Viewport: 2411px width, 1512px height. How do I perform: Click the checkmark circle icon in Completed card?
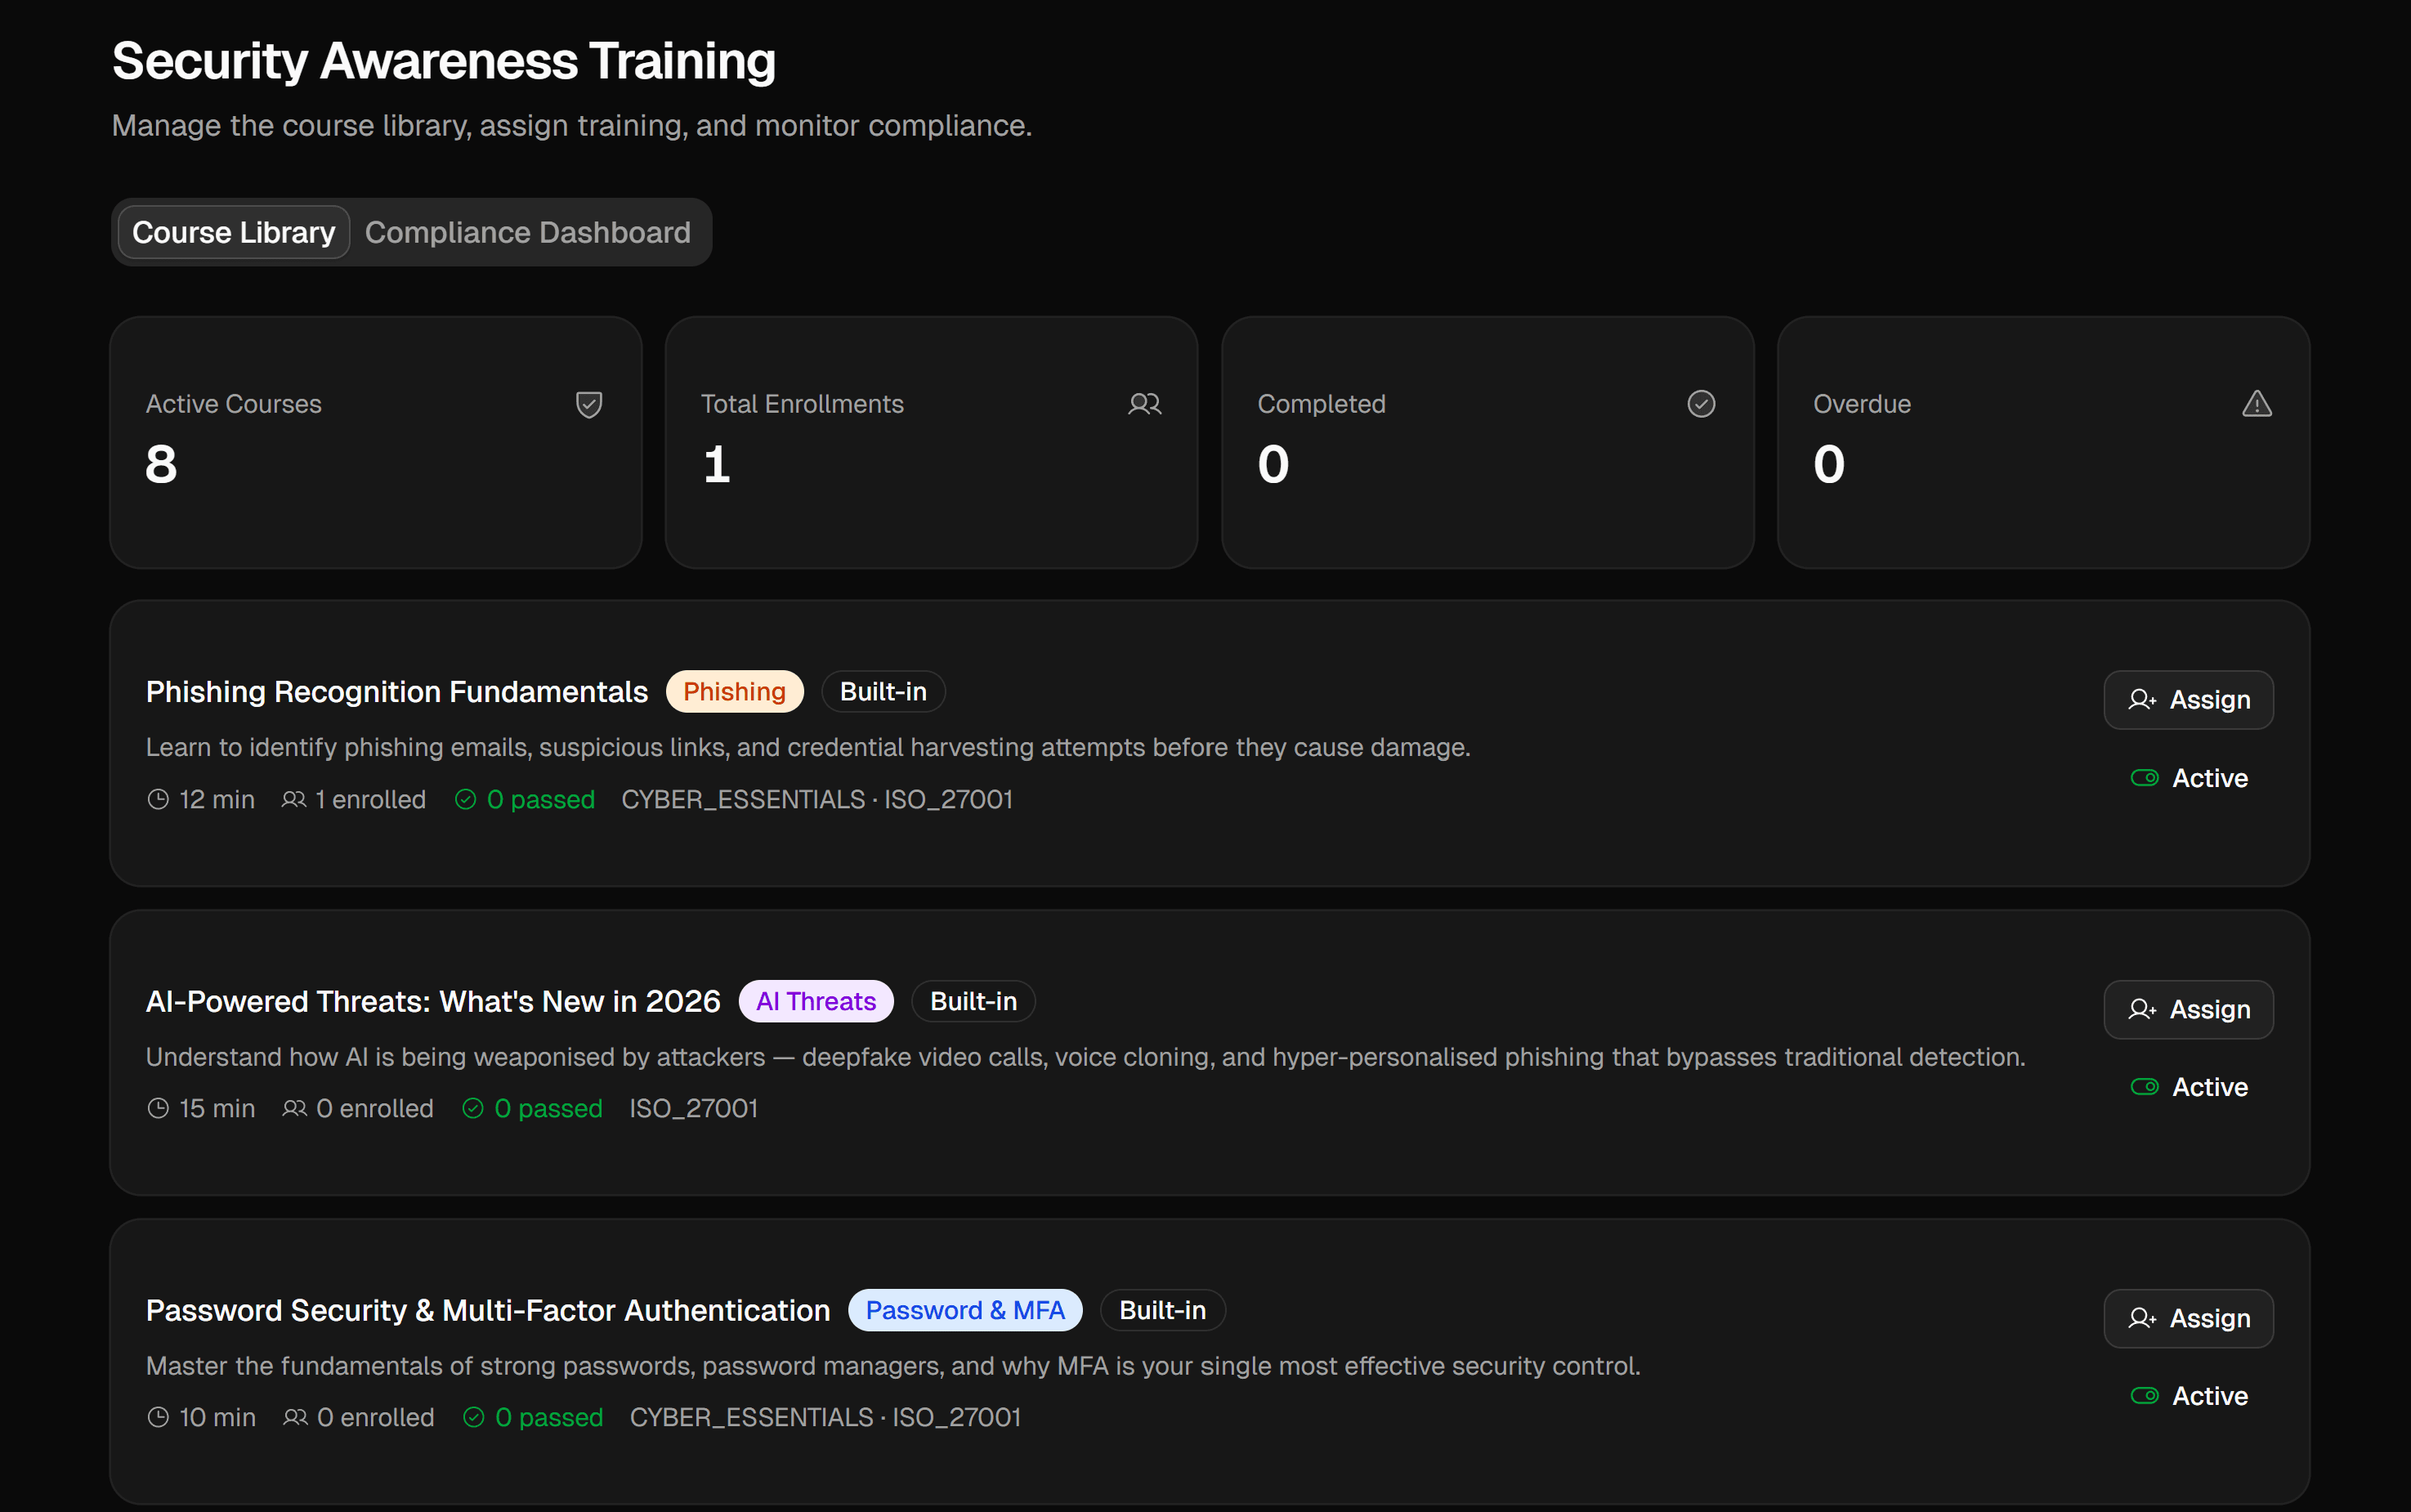[1701, 404]
